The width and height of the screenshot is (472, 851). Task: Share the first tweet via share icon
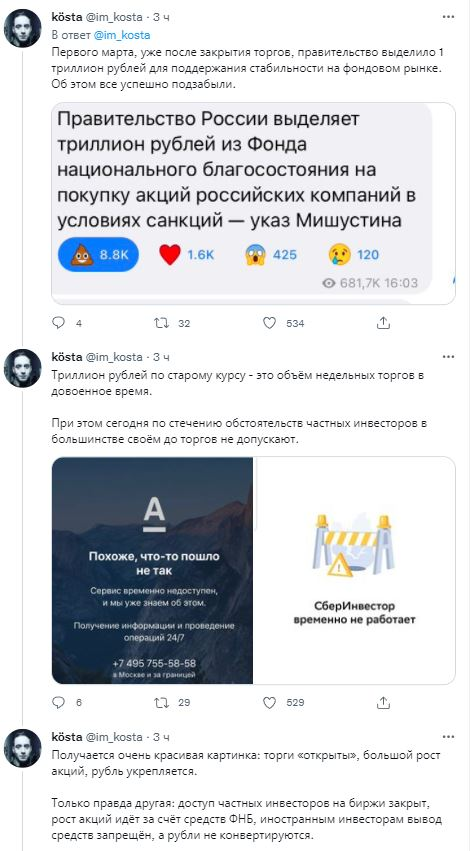click(383, 323)
